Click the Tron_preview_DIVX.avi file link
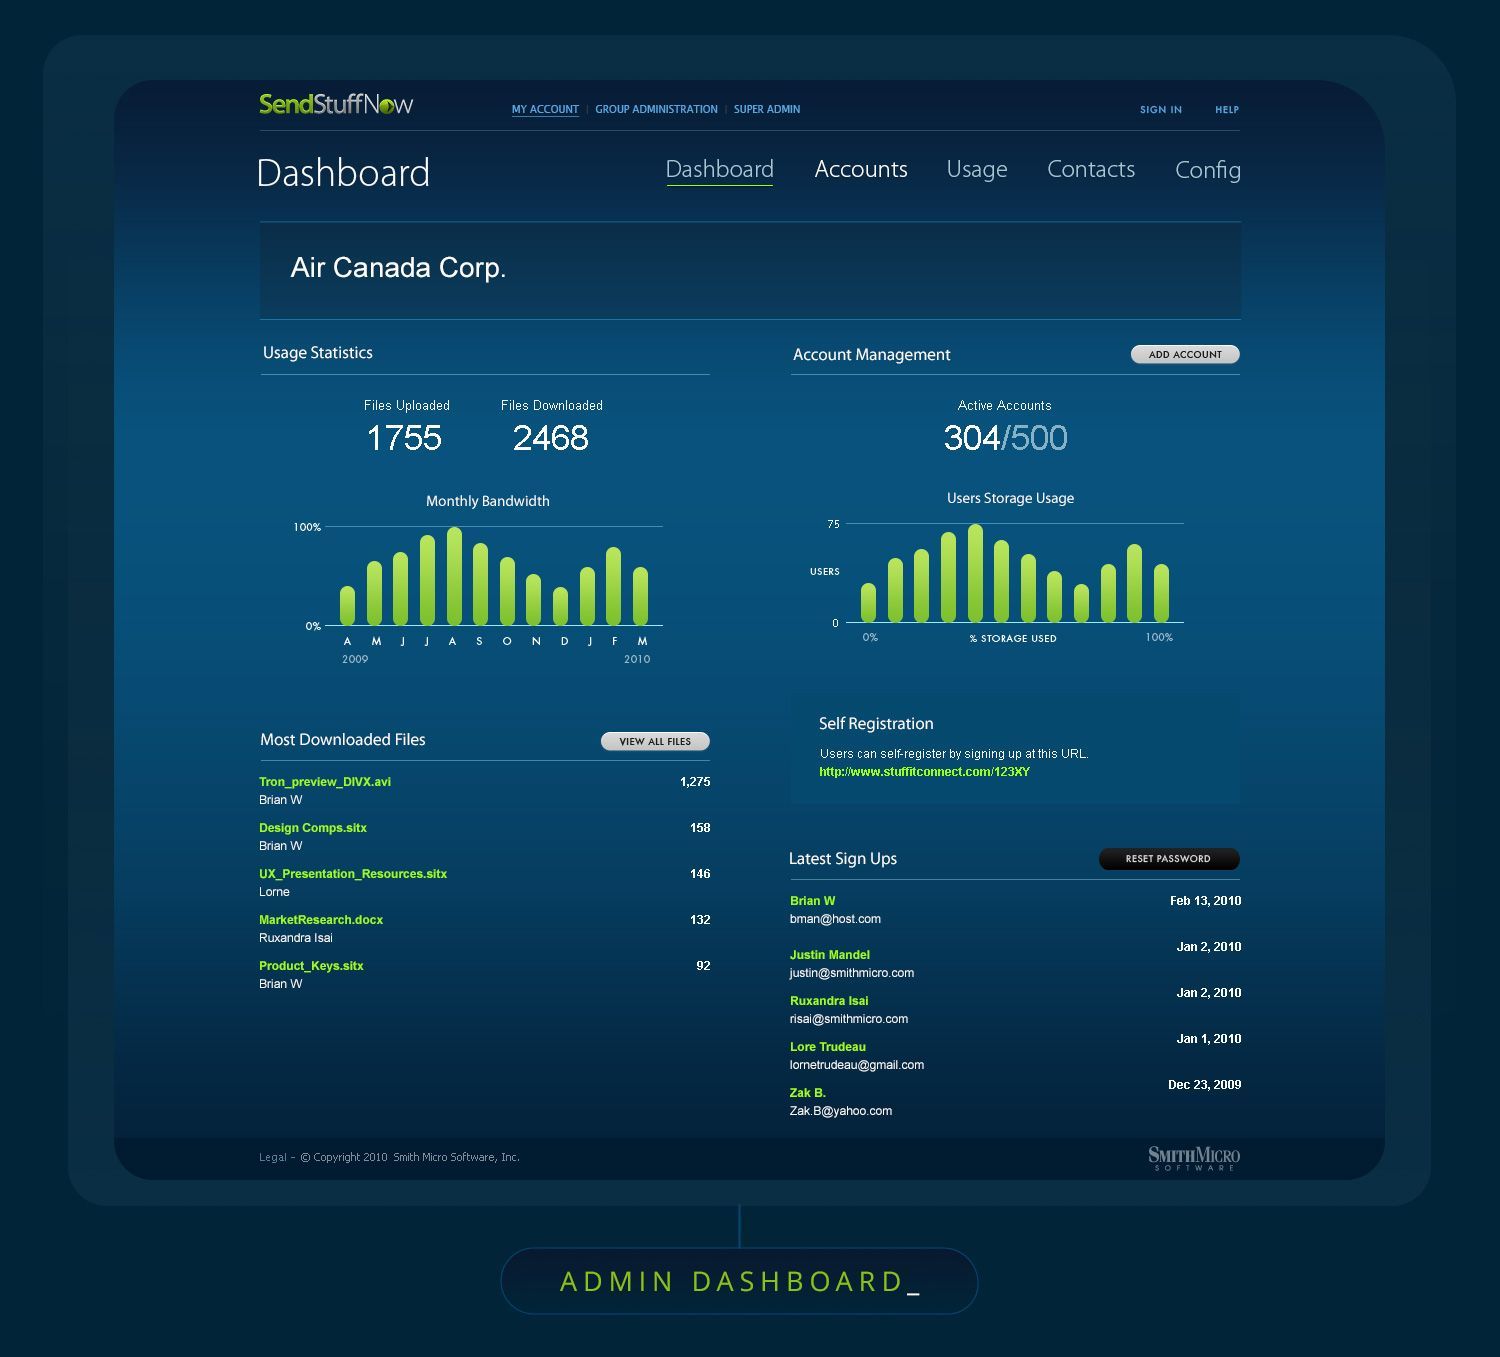The height and width of the screenshot is (1357, 1500). [x=324, y=782]
